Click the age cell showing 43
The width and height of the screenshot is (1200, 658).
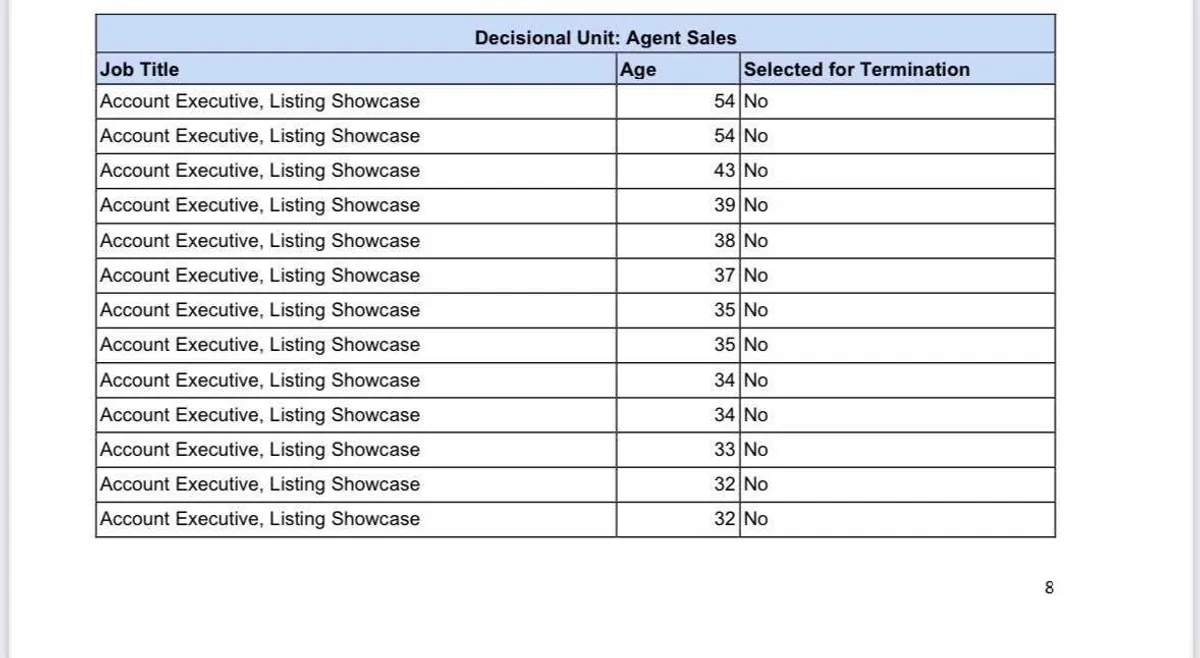(x=724, y=171)
